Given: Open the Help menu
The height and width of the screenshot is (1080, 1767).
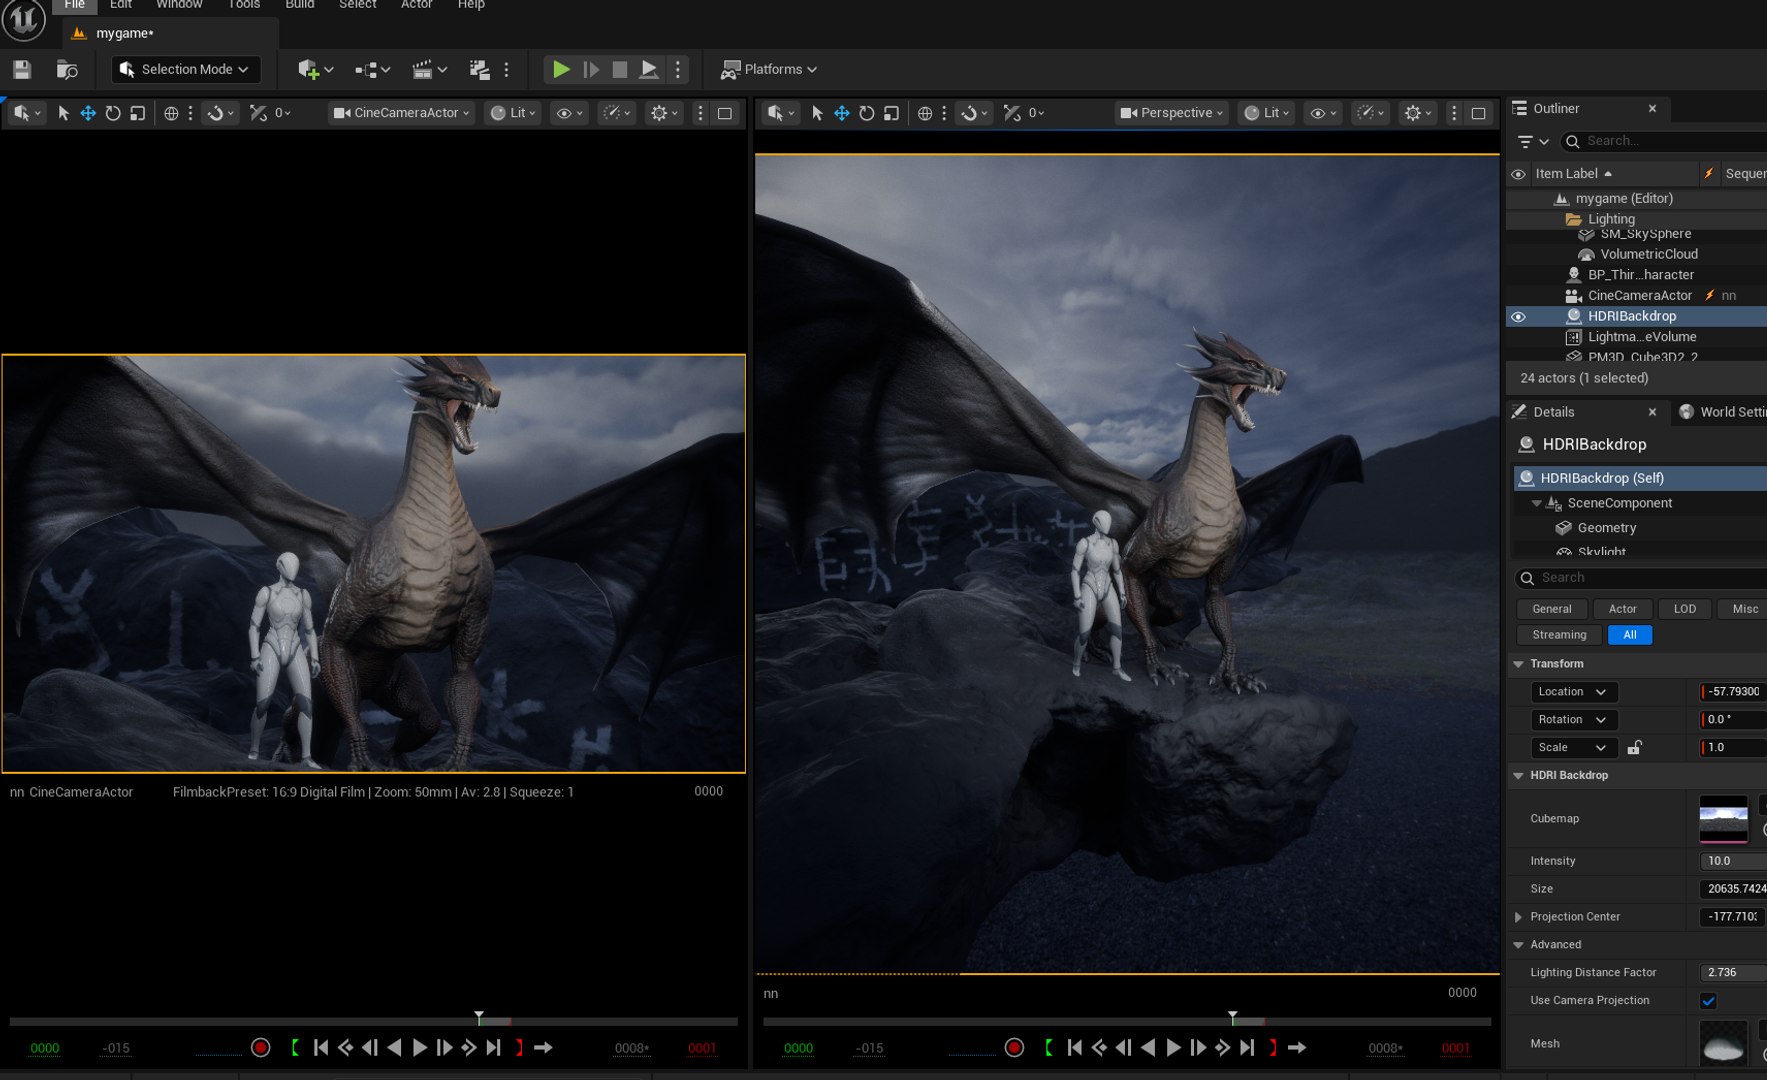Looking at the screenshot, I should pos(471,5).
